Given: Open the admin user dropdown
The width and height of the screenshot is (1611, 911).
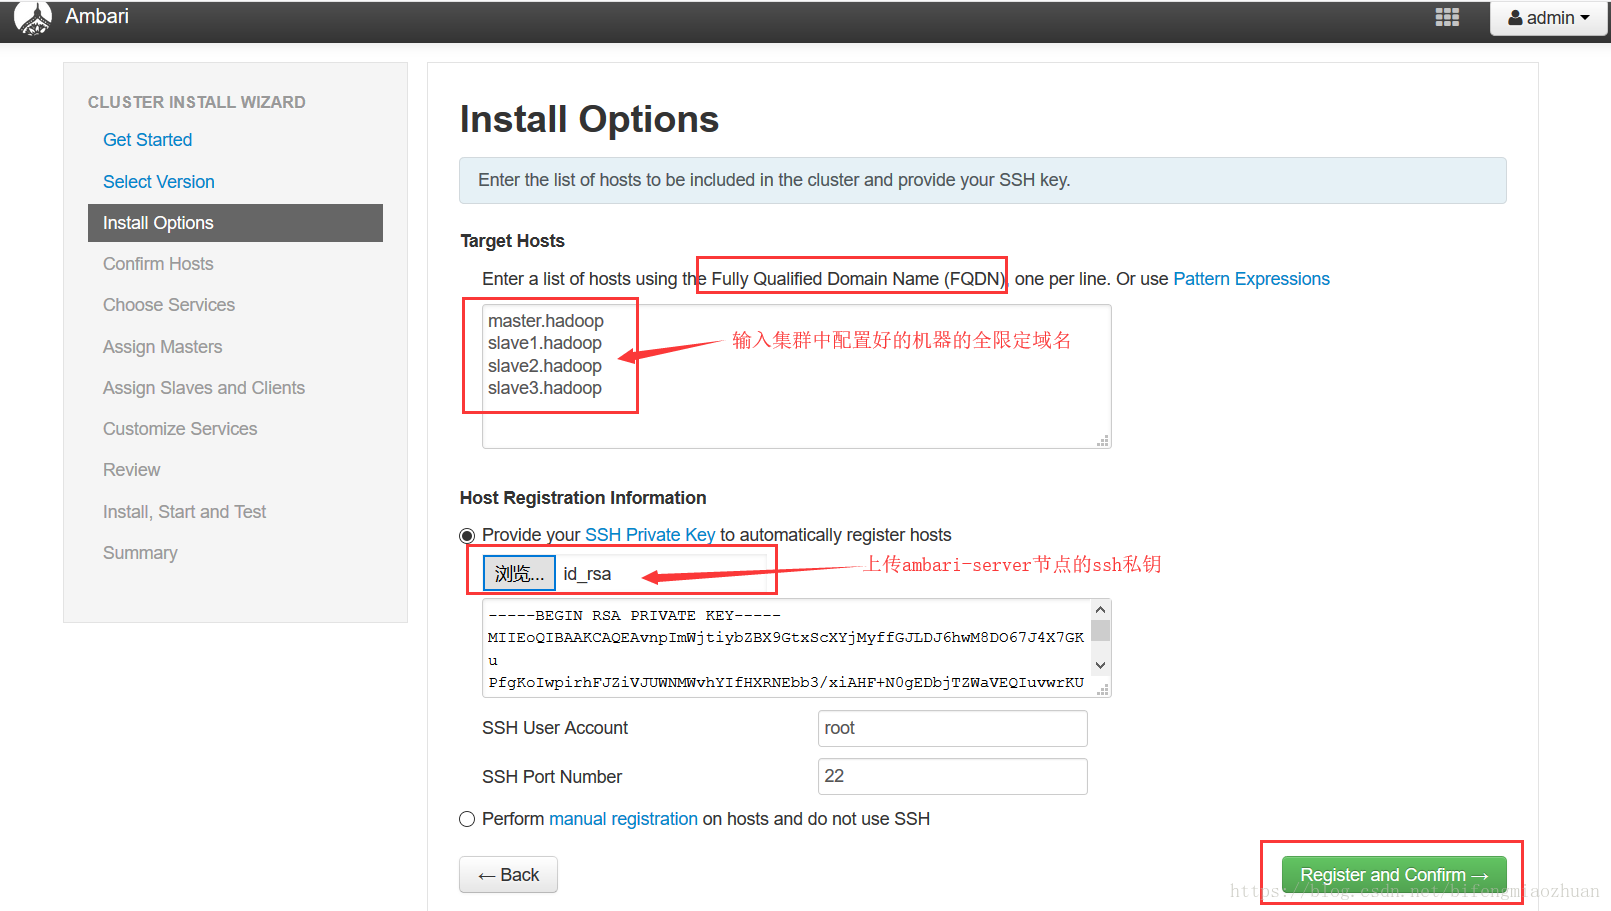Looking at the screenshot, I should pos(1549,18).
